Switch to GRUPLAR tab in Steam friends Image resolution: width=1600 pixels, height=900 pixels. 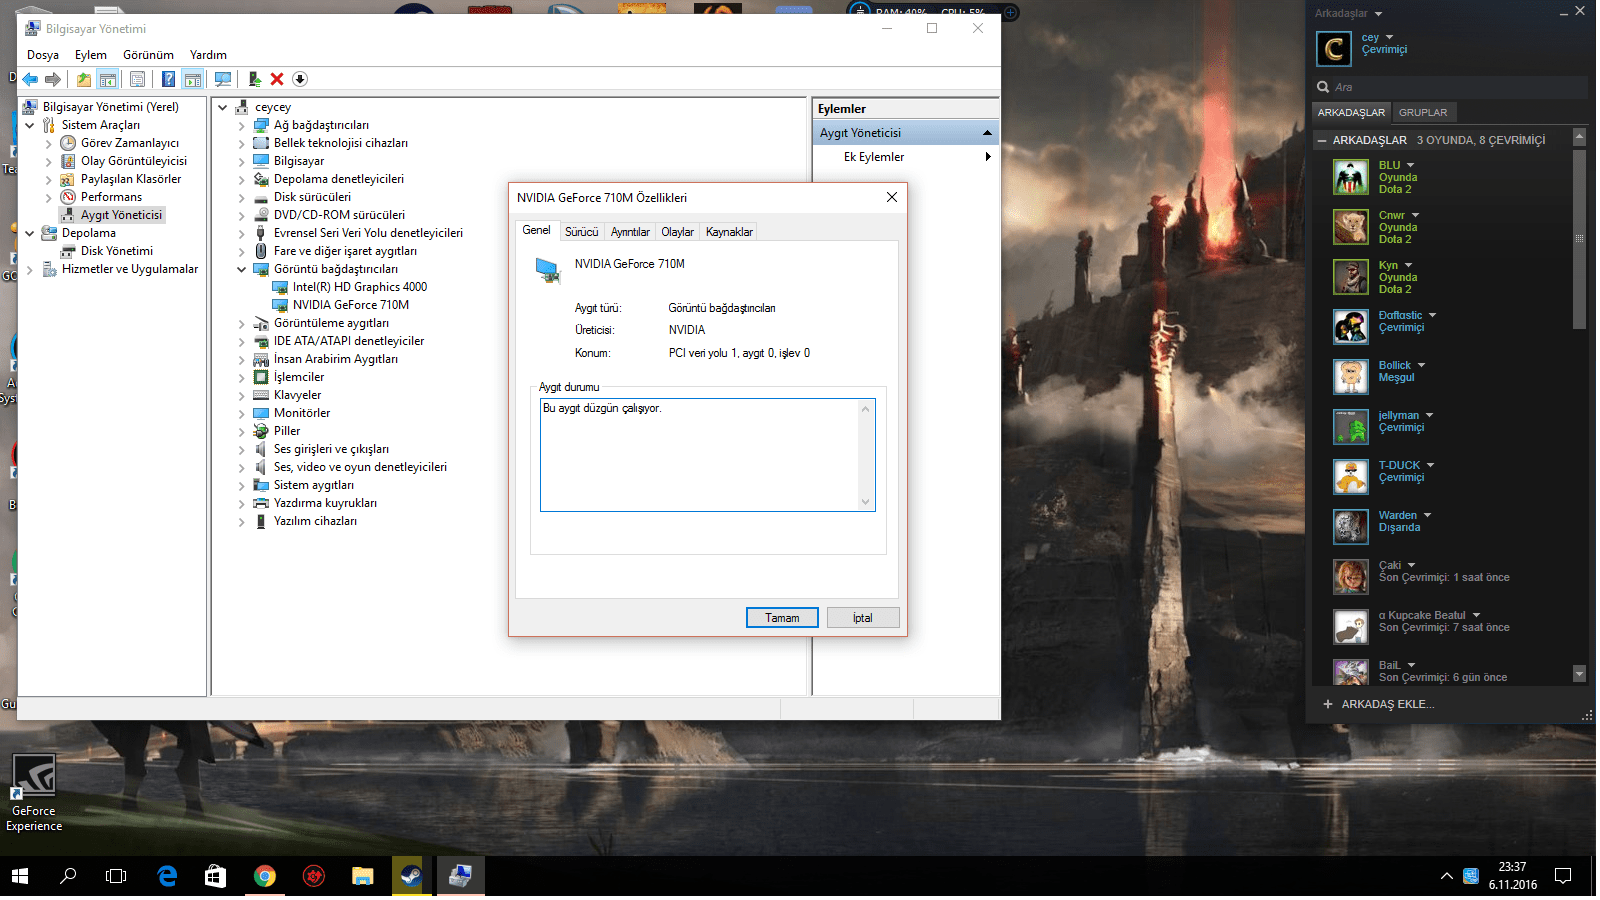(1423, 113)
